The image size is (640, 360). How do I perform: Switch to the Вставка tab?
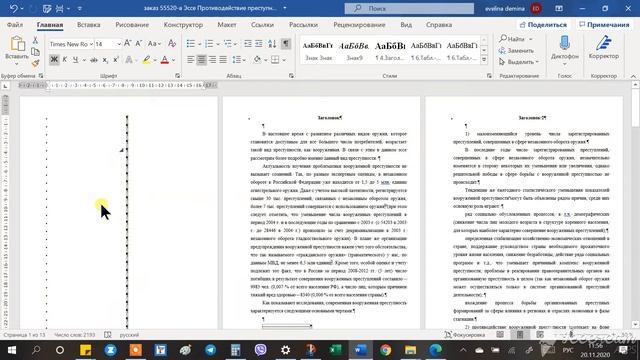click(89, 24)
